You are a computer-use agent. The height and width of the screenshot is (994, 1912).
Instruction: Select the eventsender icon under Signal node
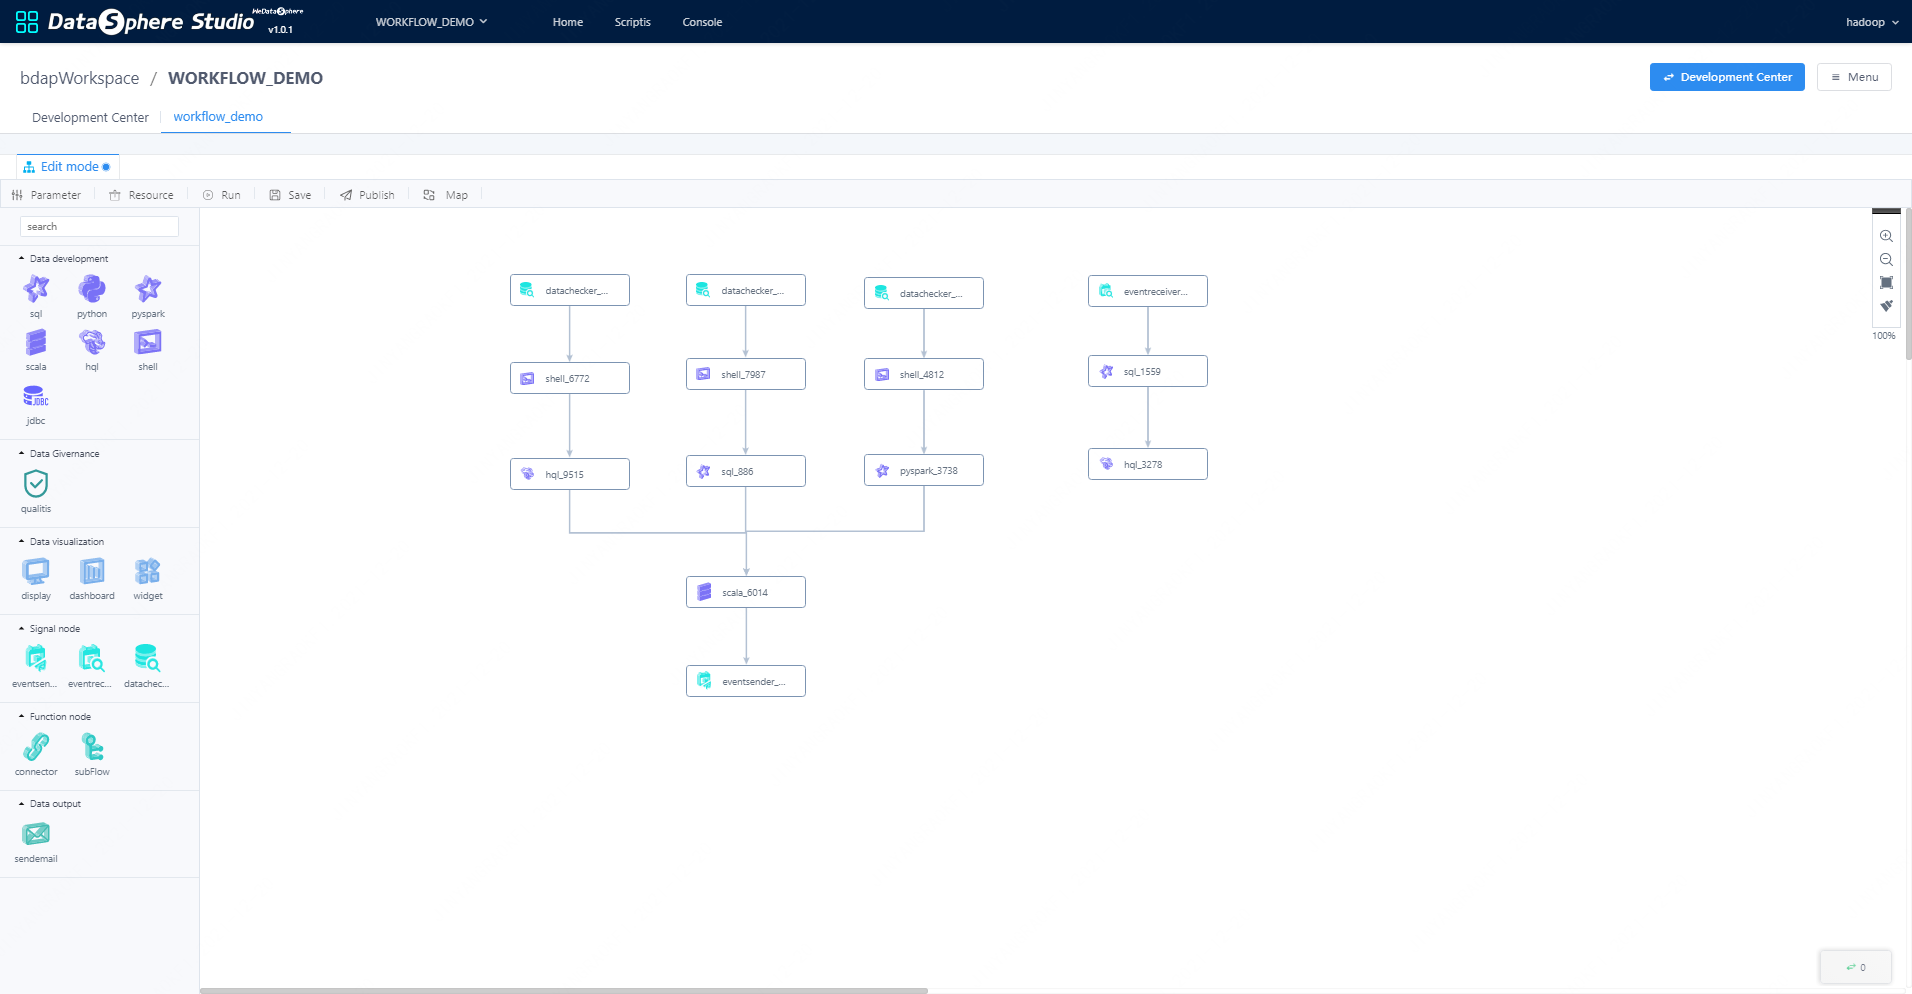pyautogui.click(x=34, y=659)
